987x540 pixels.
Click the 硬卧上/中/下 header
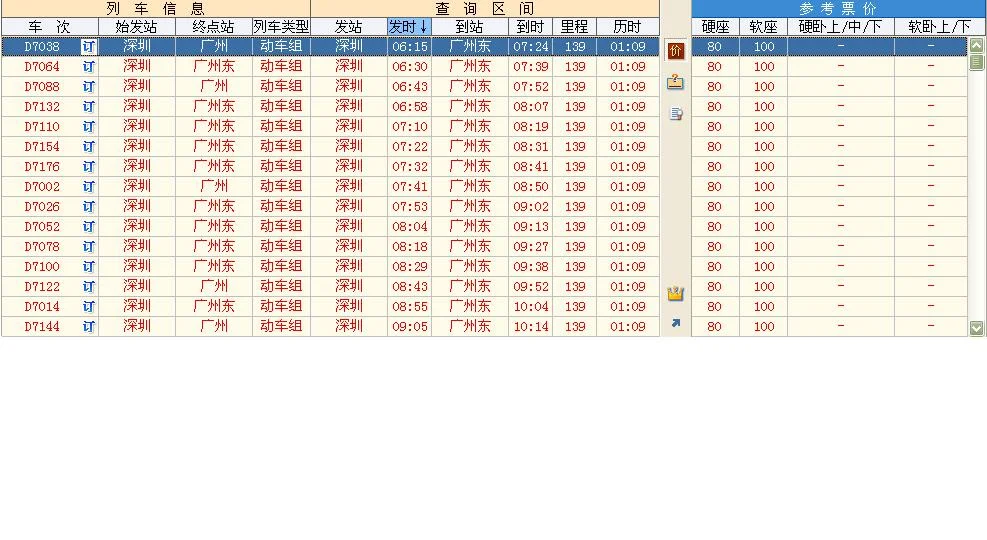[840, 27]
